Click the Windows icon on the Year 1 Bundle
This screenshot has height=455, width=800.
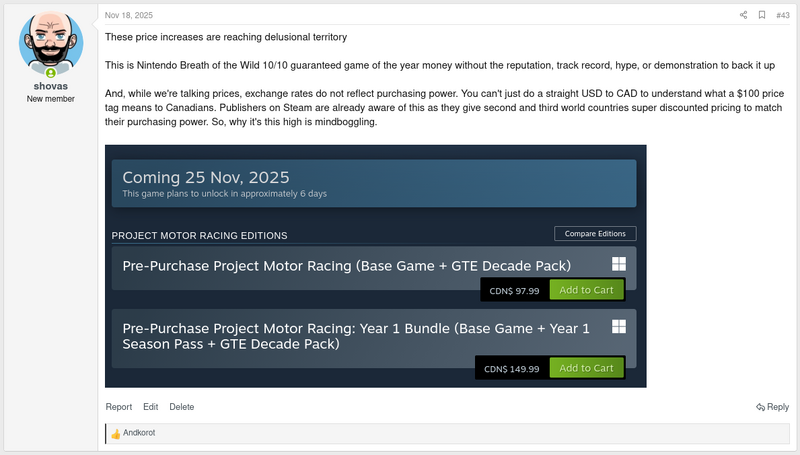[619, 327]
